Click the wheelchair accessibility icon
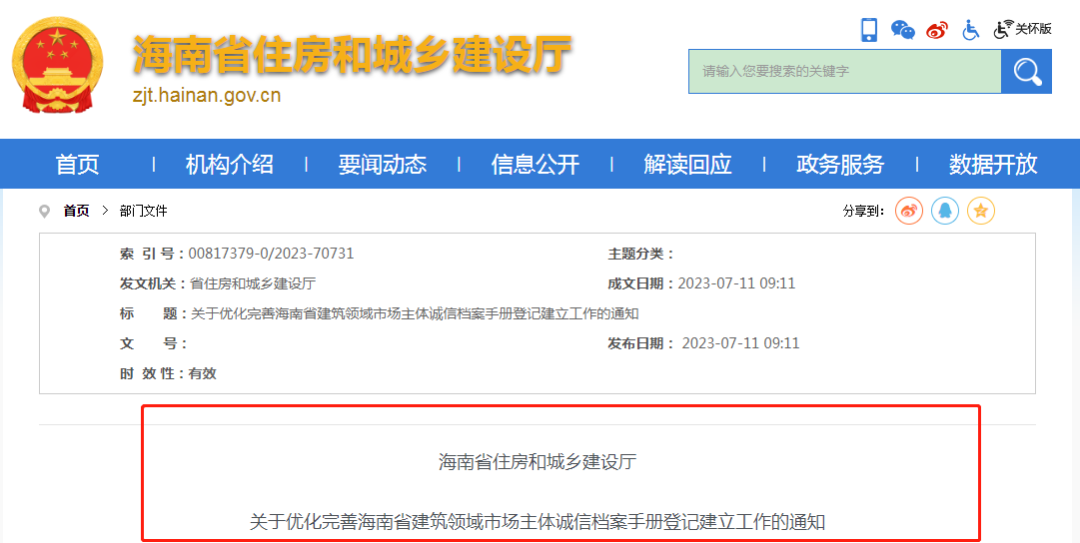 click(x=970, y=30)
